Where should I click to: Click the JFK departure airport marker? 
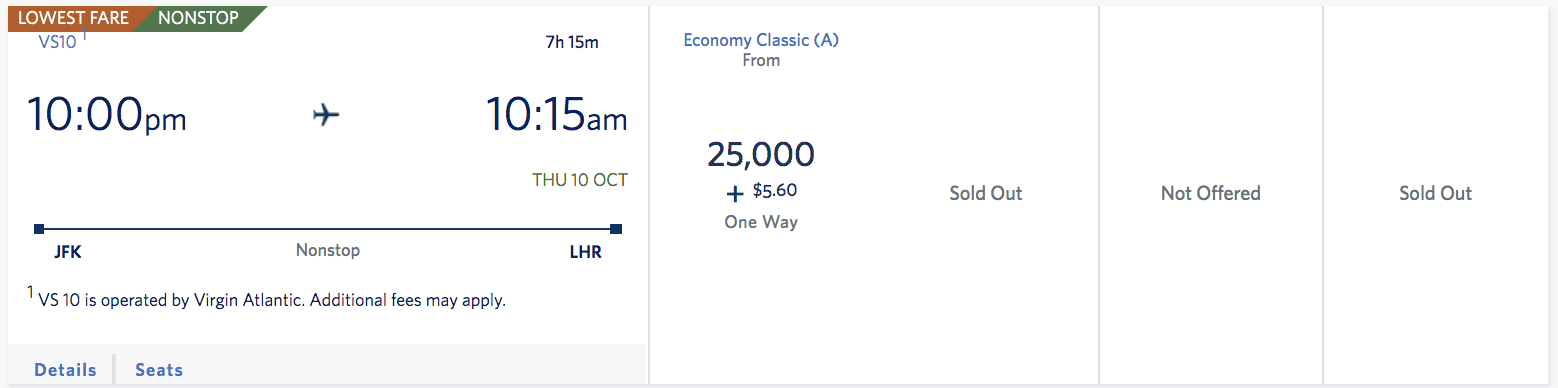[68, 252]
